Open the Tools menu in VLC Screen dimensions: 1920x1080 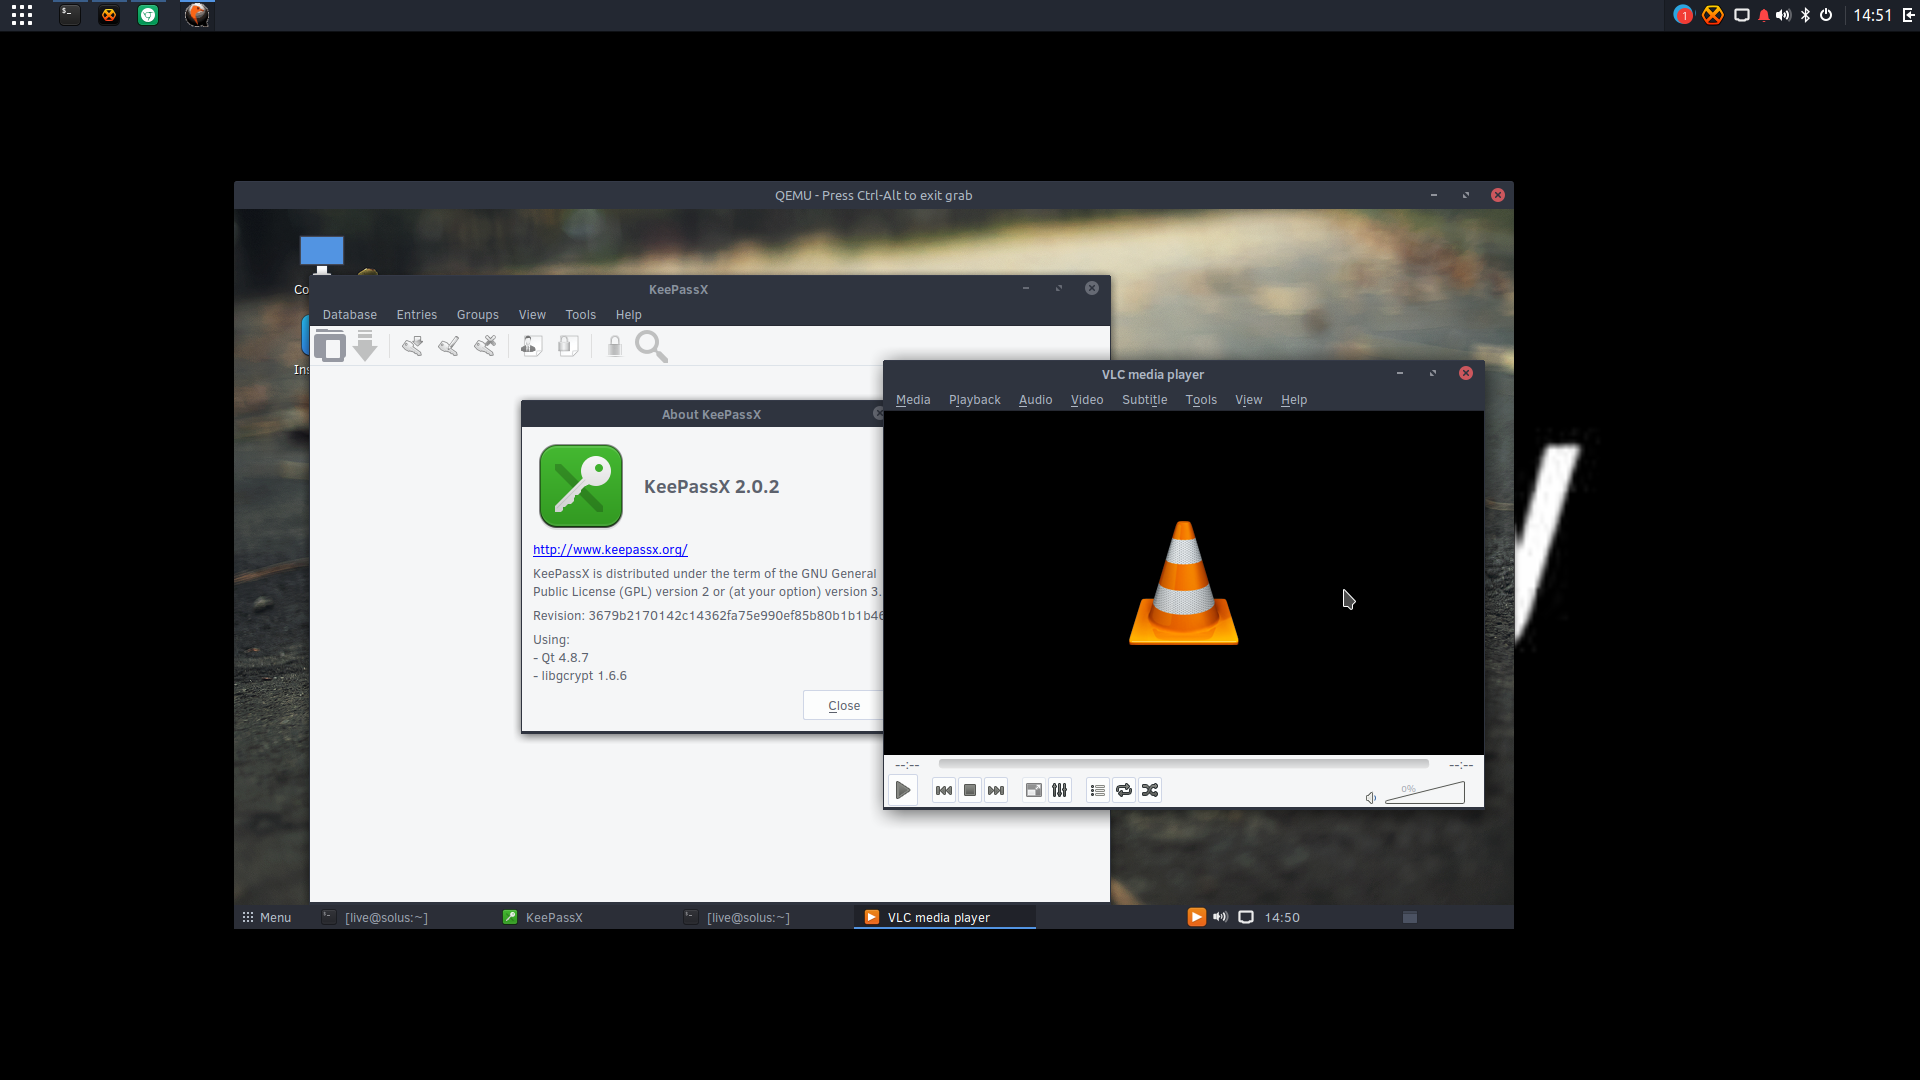(1201, 400)
